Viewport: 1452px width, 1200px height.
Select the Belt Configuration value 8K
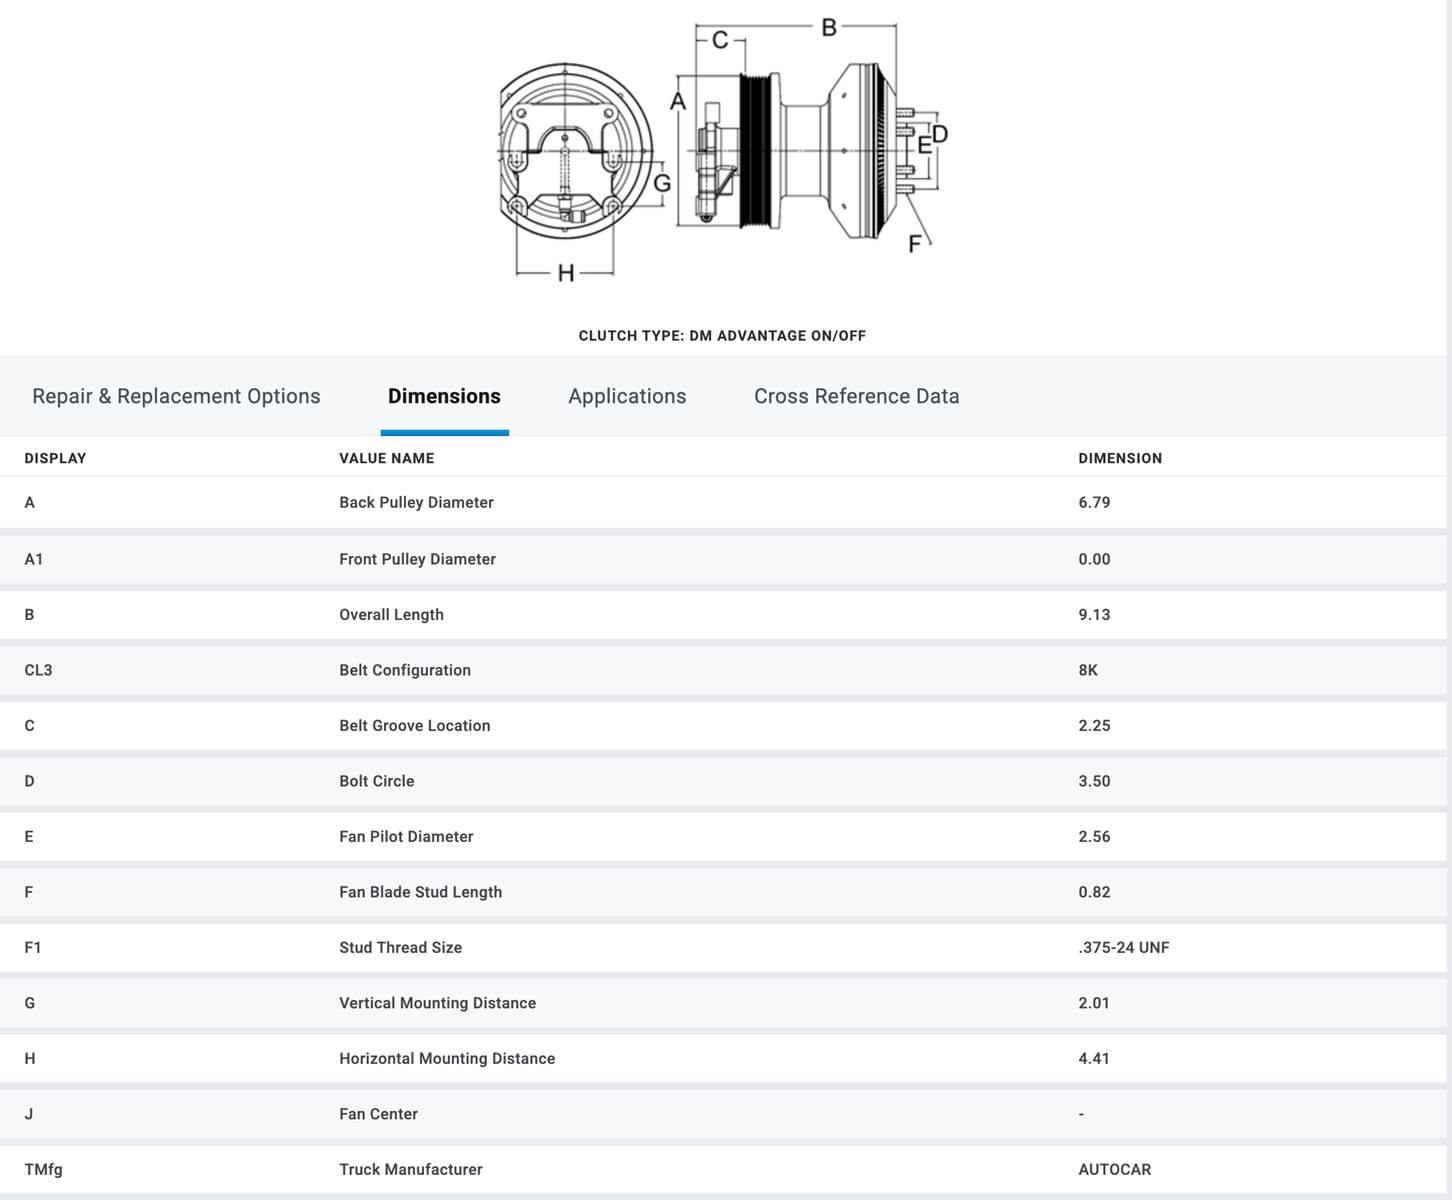1088,670
